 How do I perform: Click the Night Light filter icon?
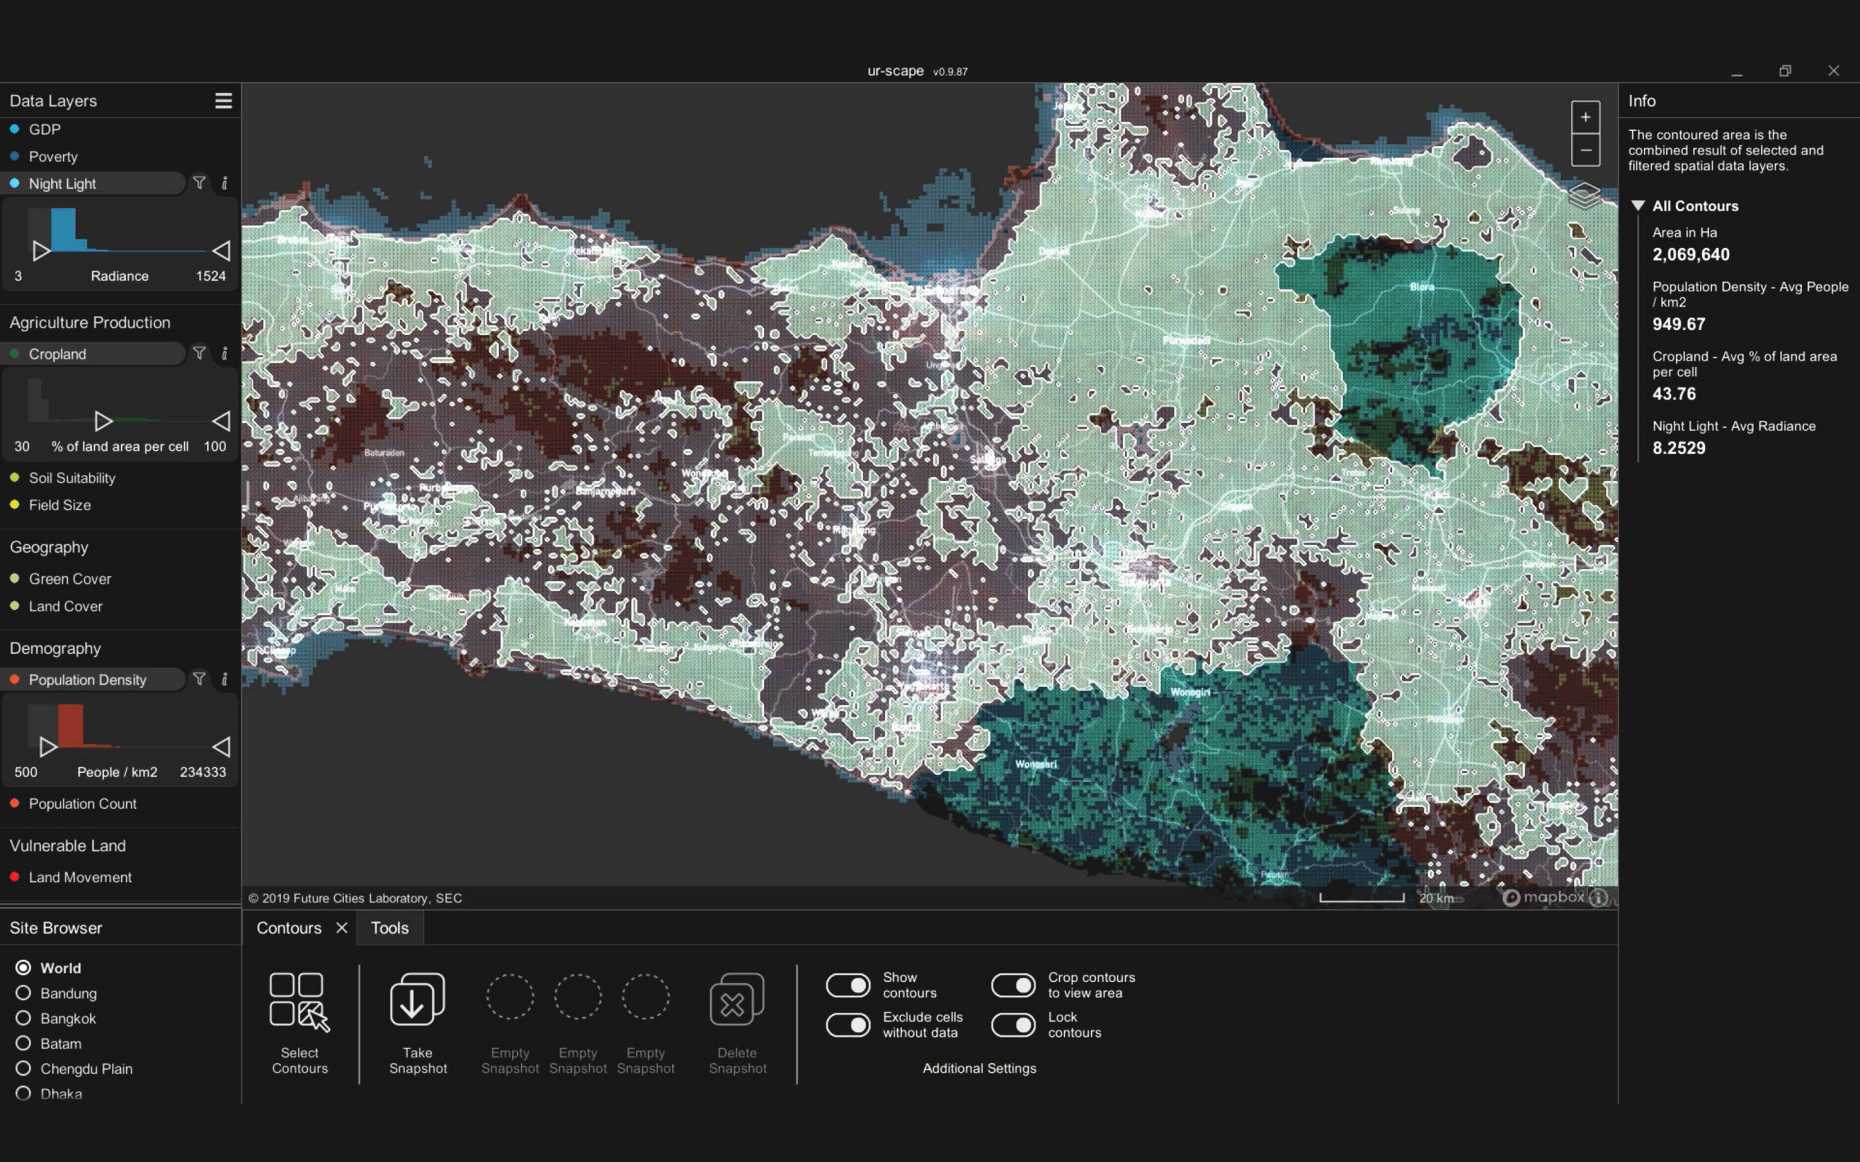coord(199,183)
